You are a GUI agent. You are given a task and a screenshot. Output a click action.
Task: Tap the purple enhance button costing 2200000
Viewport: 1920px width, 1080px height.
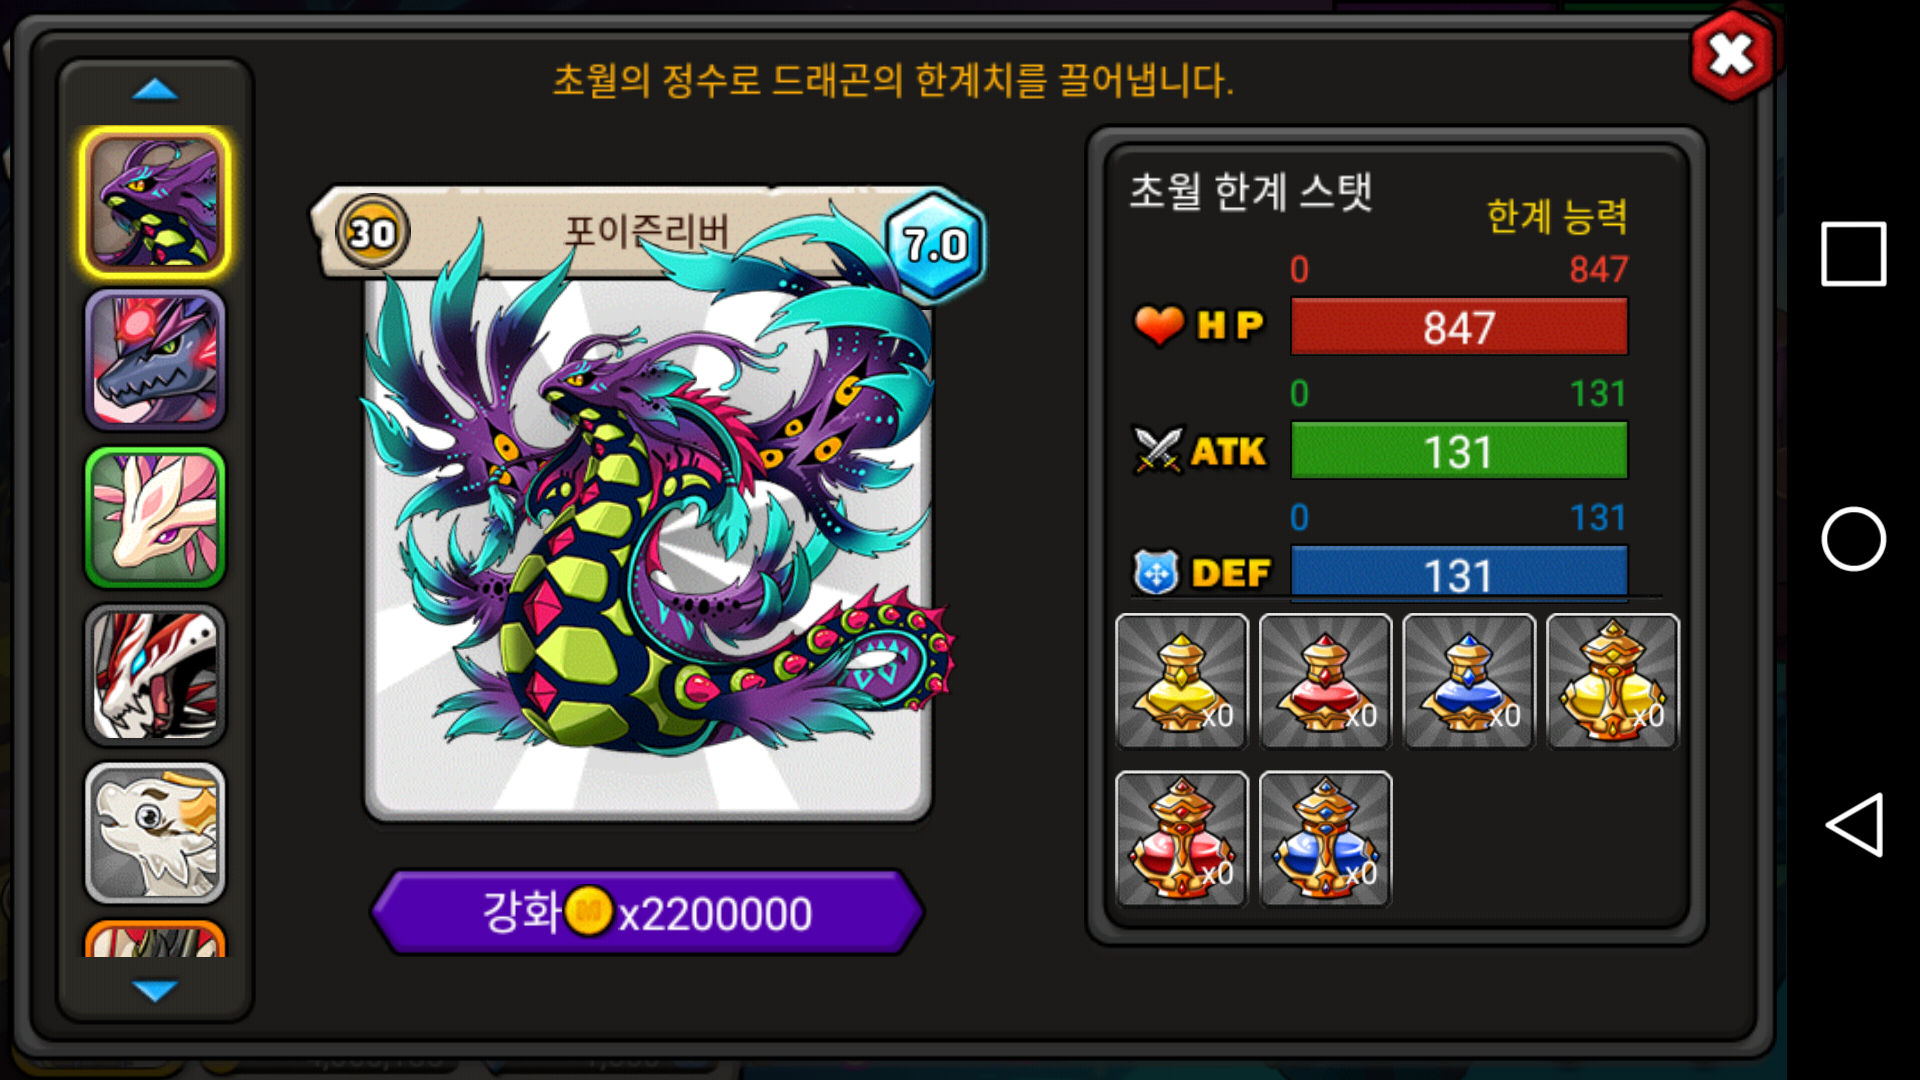coord(647,912)
